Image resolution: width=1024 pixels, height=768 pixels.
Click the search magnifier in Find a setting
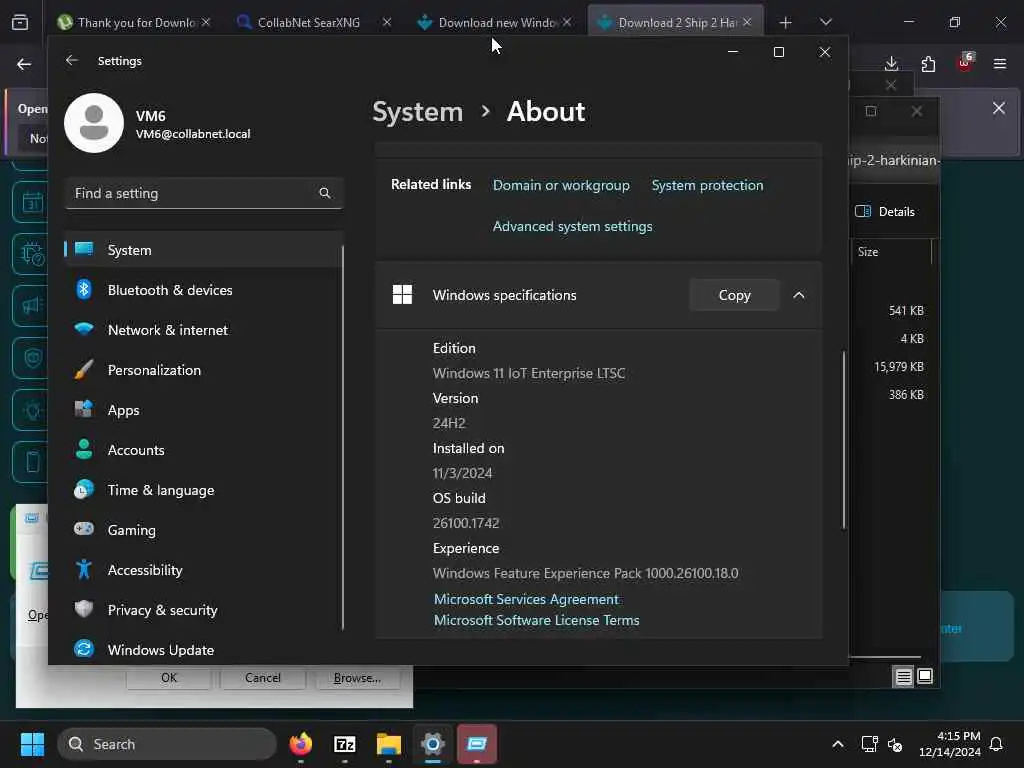pos(325,193)
